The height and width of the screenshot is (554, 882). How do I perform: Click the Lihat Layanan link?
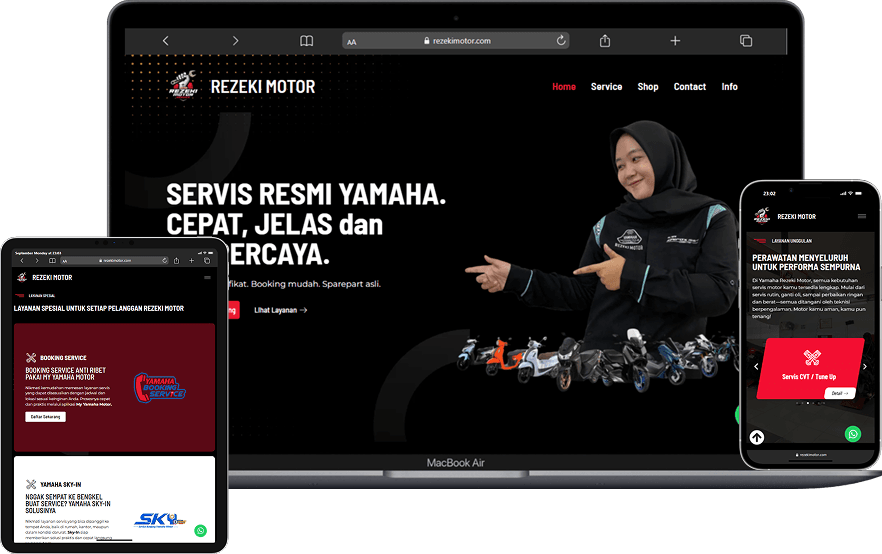tap(280, 310)
